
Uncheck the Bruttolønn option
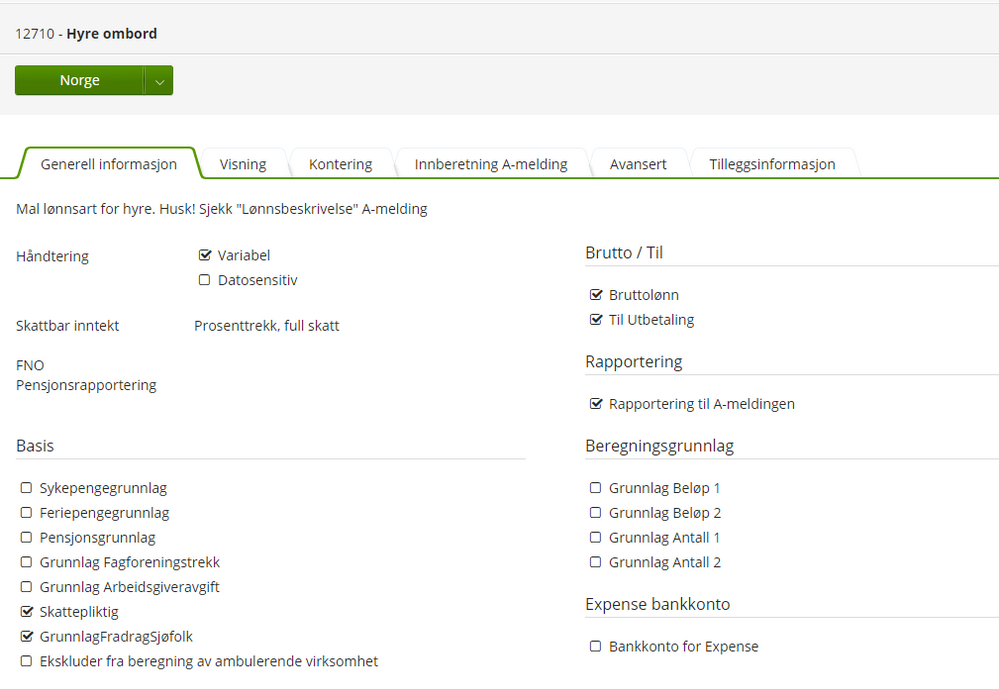(595, 295)
